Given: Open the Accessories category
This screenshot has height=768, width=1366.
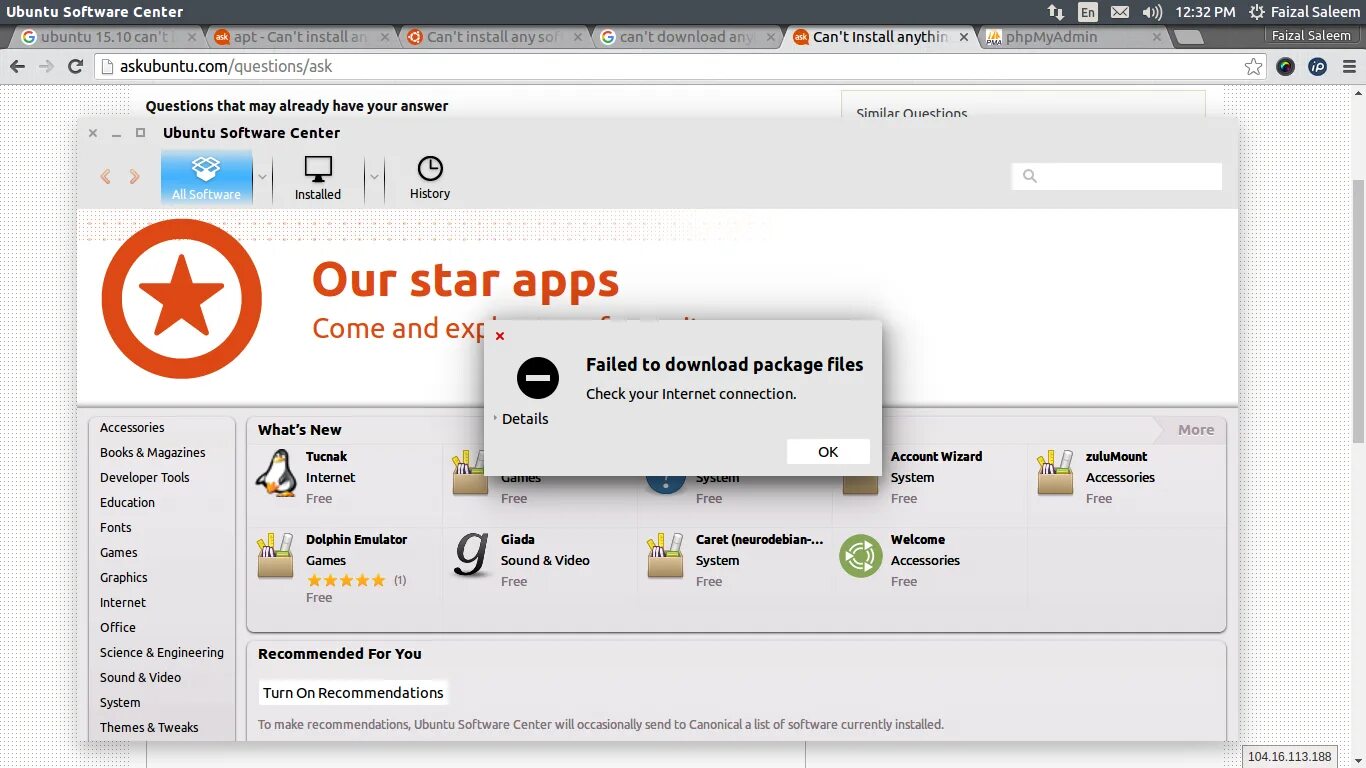Looking at the screenshot, I should point(132,427).
